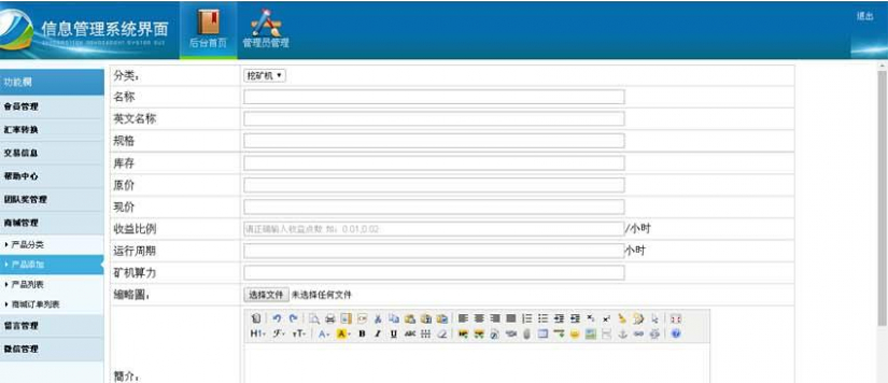Open 帮助中心 sidebar menu
This screenshot has height=383, width=888.
pos(52,176)
